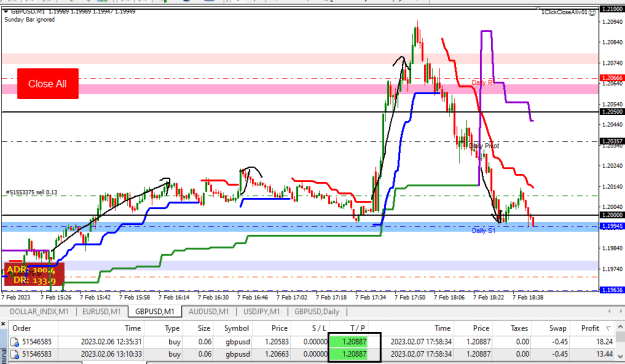Click the Daily S1 label on the chart
The width and height of the screenshot is (625, 364).
tap(483, 230)
